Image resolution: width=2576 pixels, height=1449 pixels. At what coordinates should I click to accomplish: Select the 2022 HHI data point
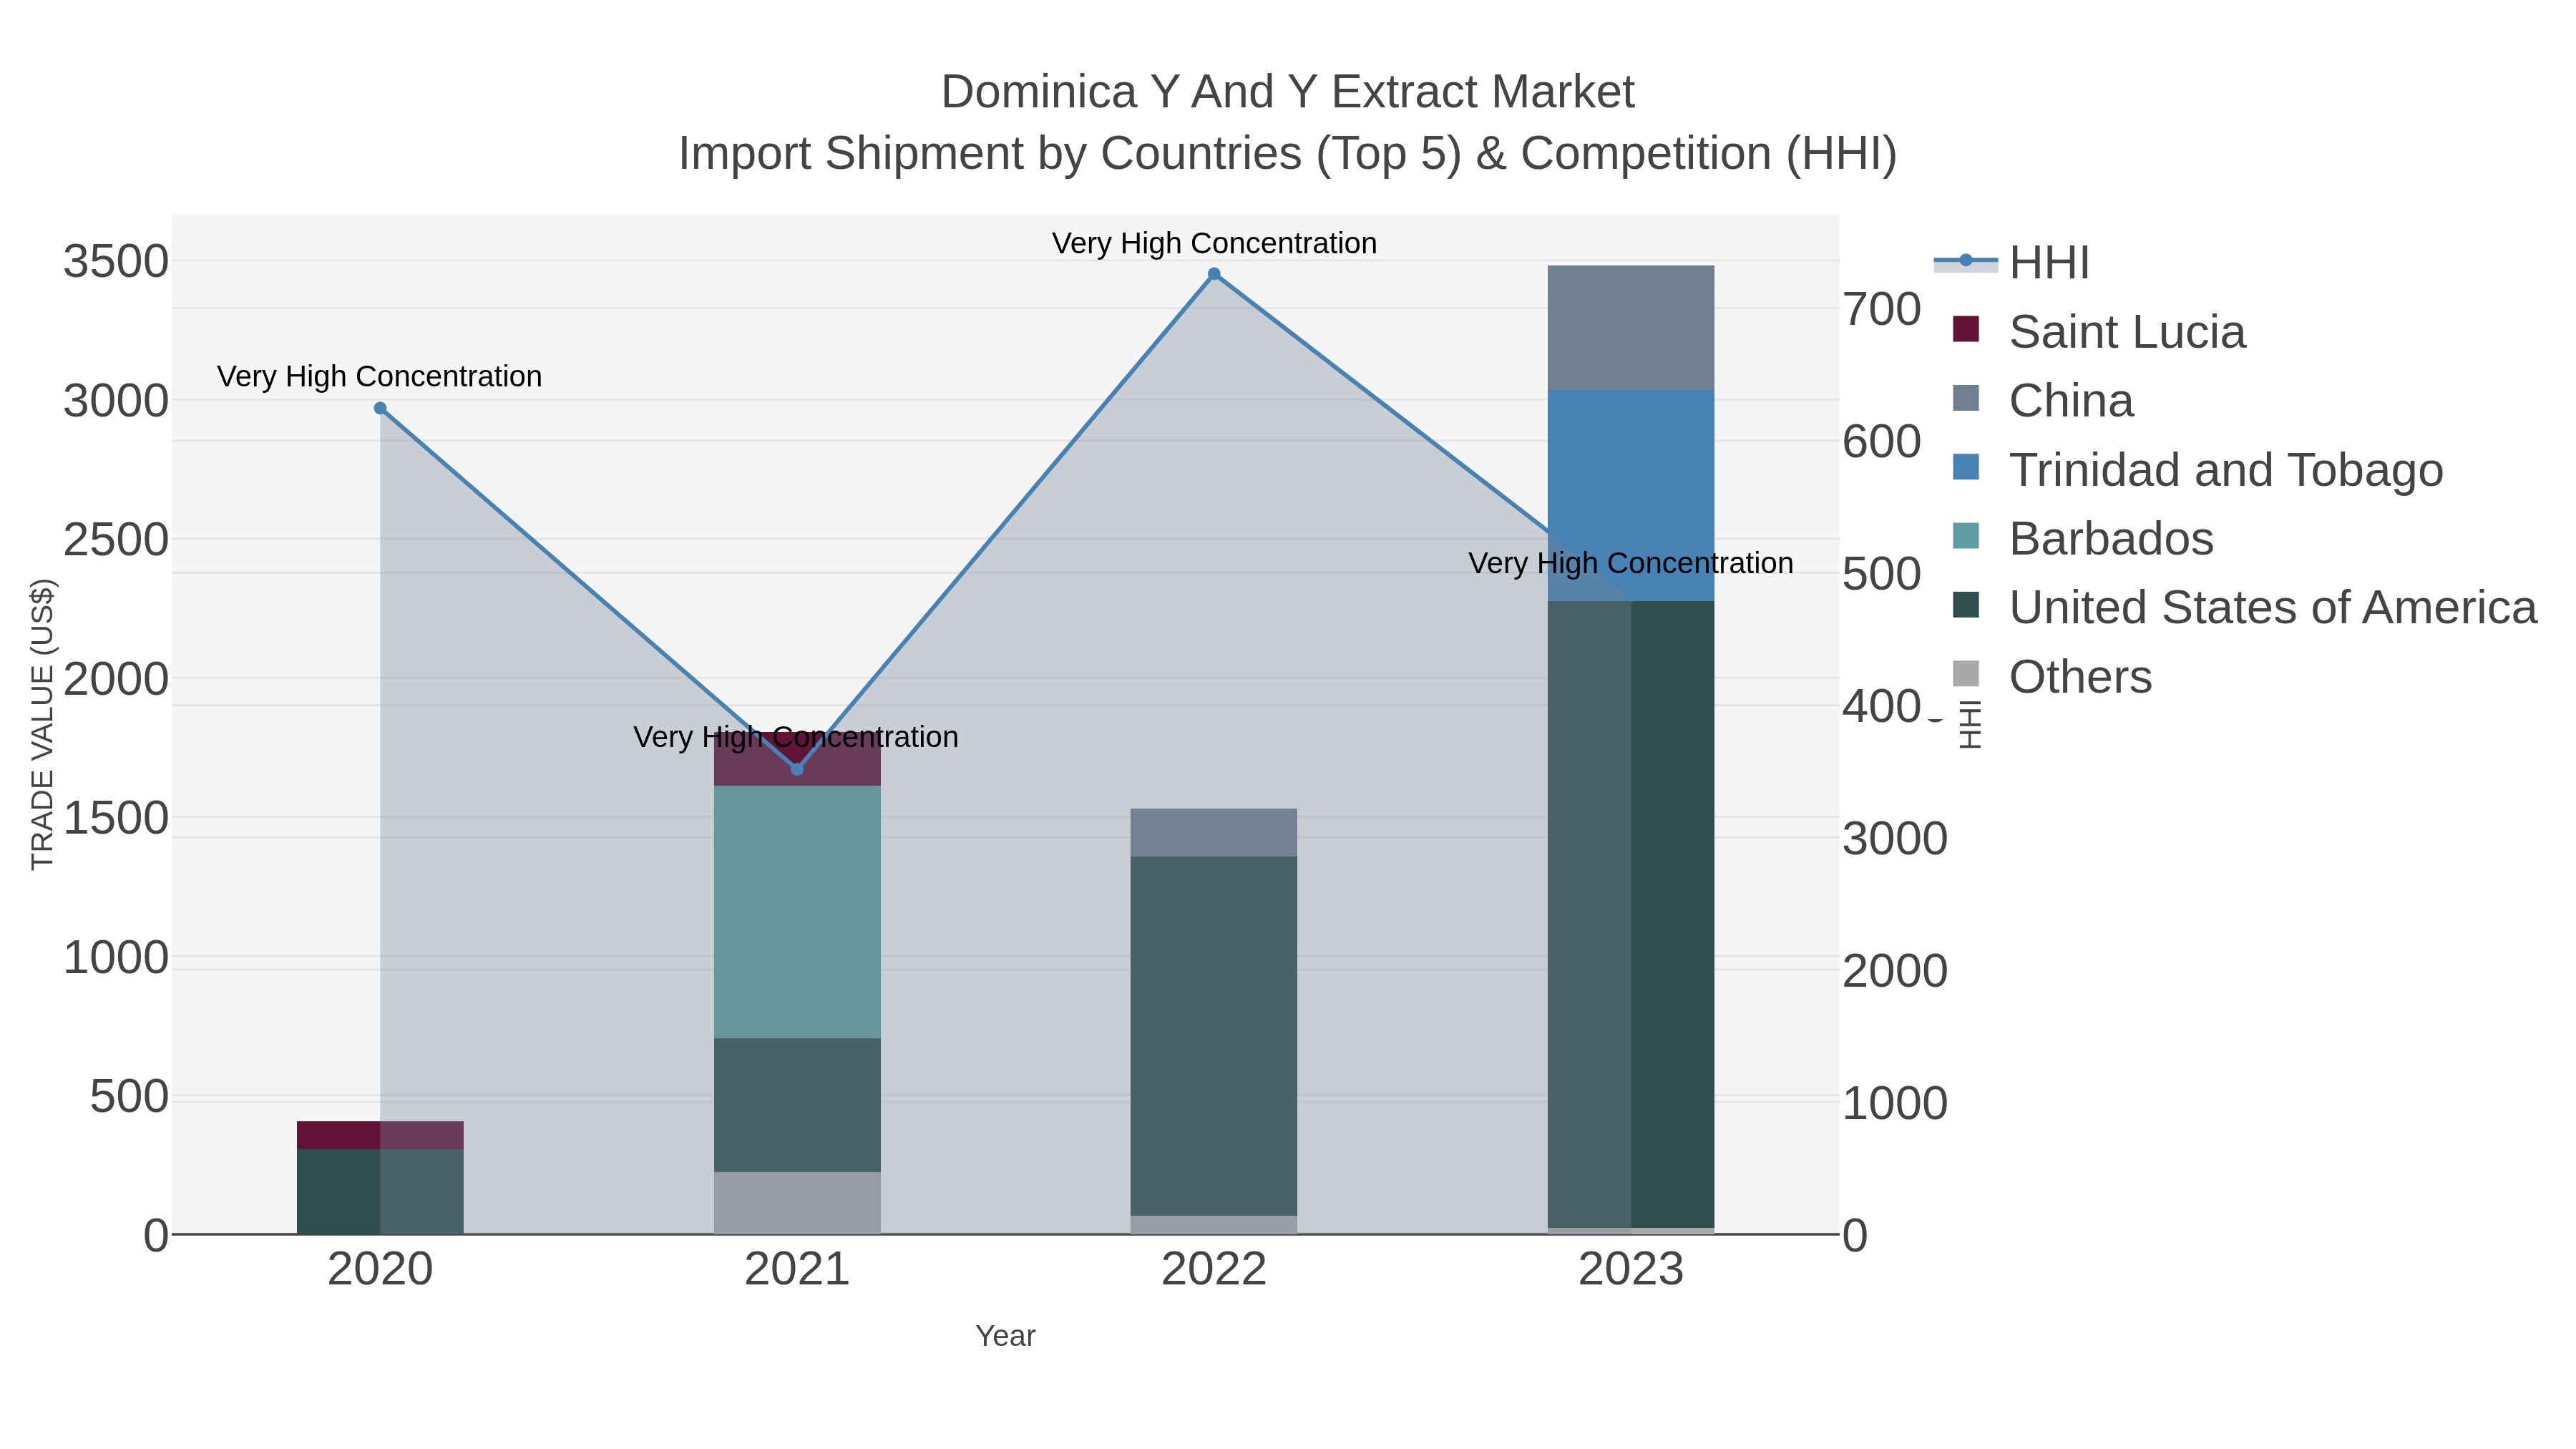coord(1214,274)
